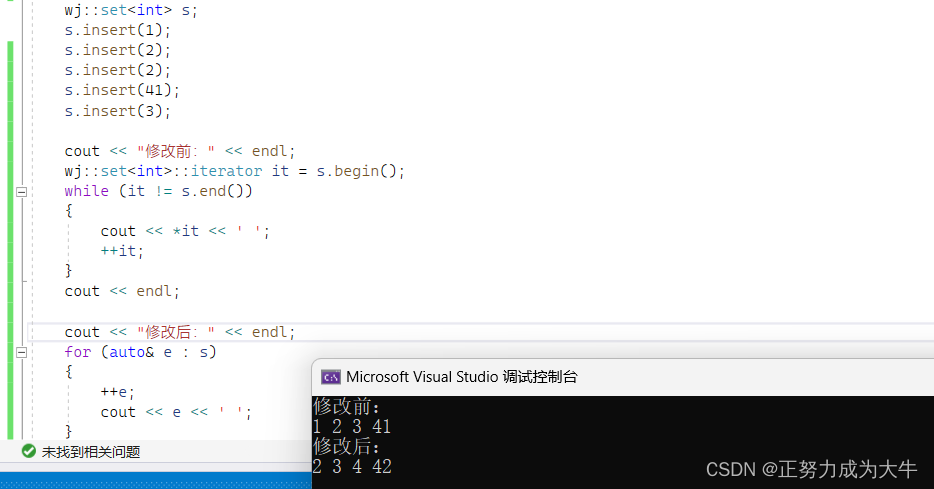934x489 pixels.
Task: Click console text 修改后:
Action: click(x=347, y=447)
